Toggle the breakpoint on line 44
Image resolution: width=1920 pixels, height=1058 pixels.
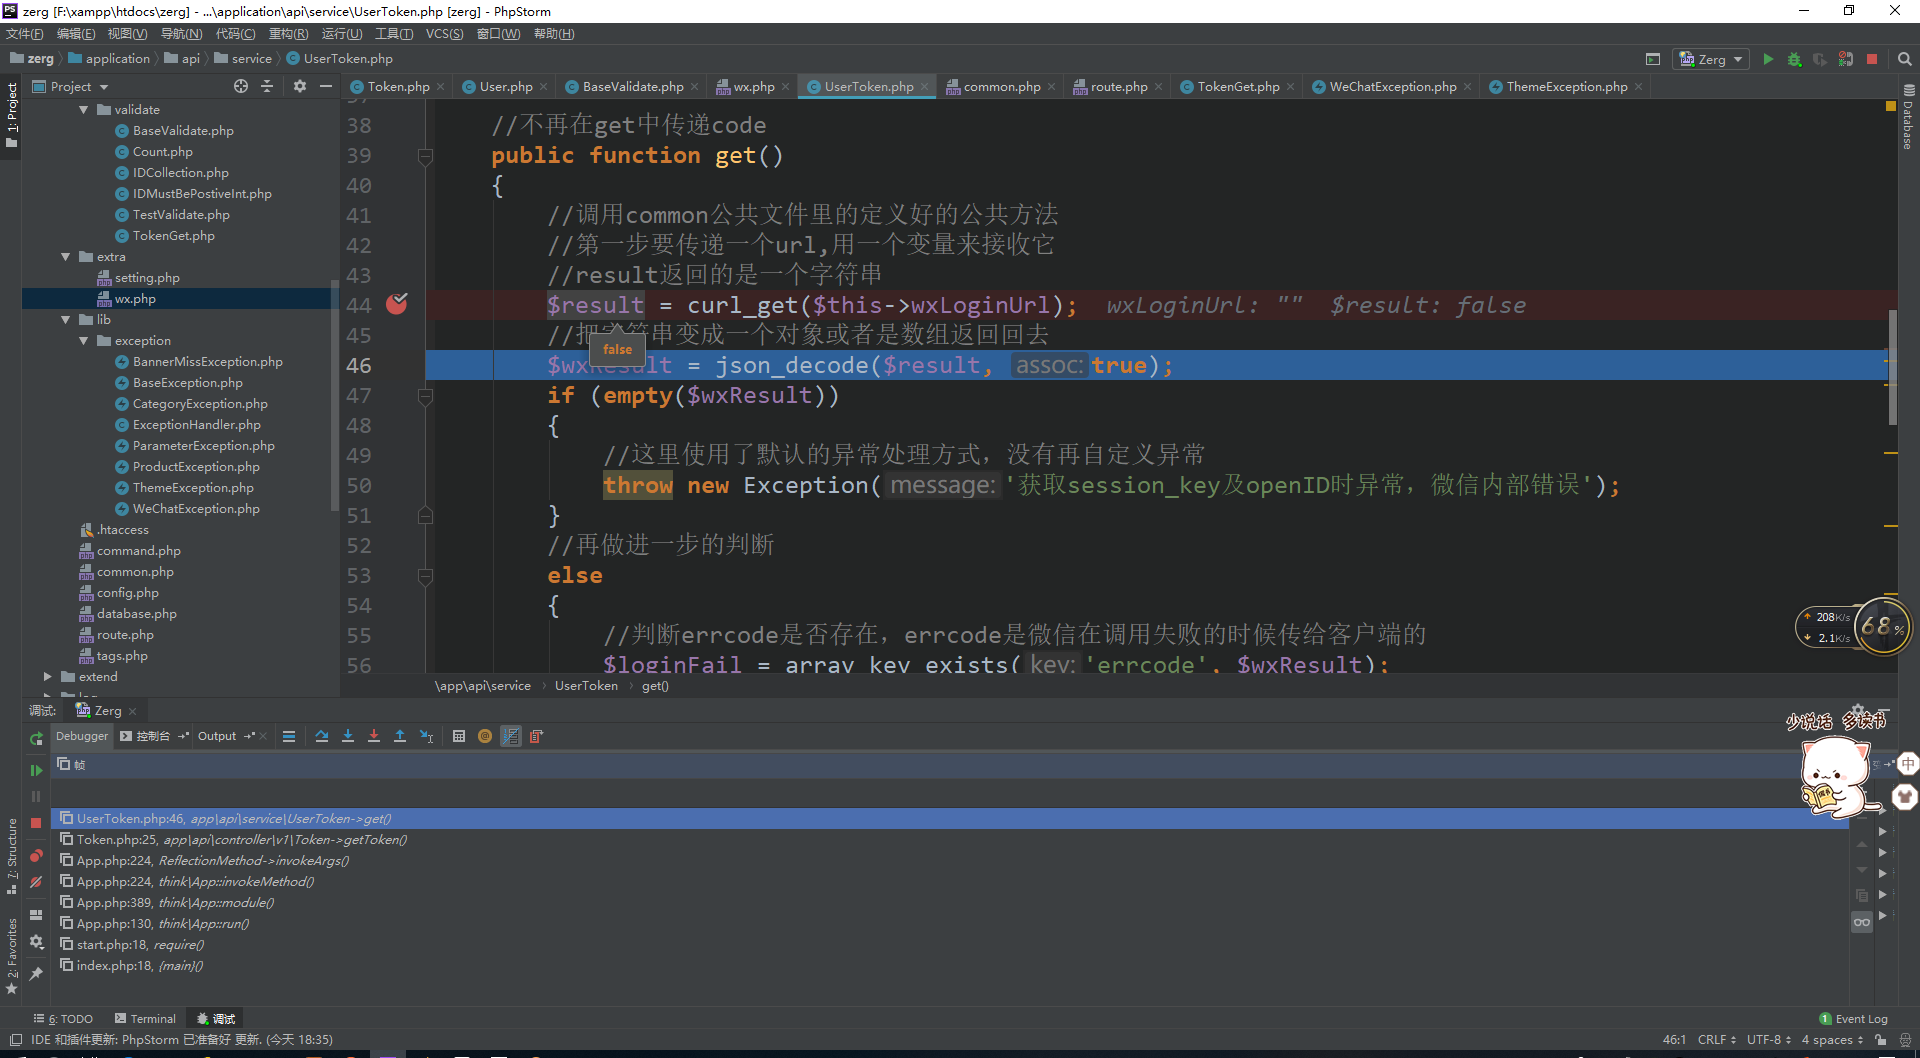point(397,305)
